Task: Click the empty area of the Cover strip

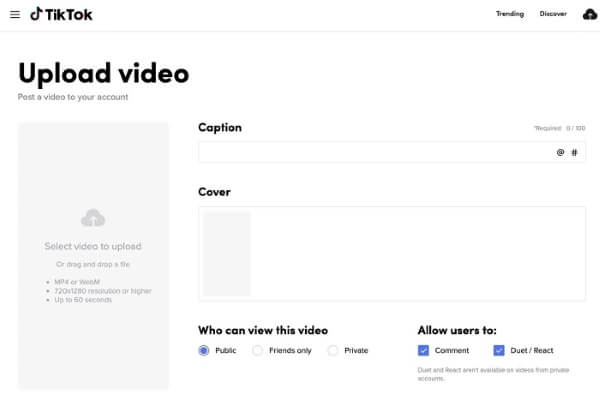Action: 420,254
